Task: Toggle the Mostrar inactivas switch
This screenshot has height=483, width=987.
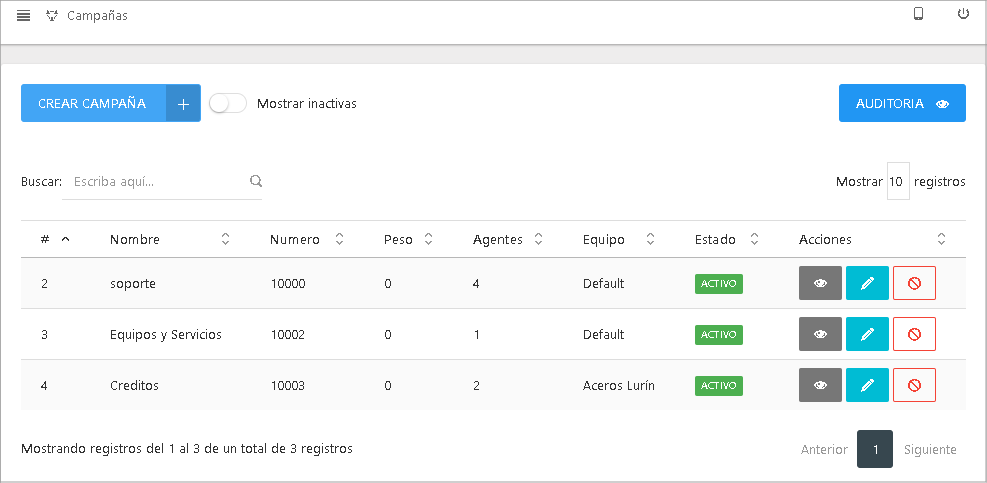Action: pyautogui.click(x=228, y=103)
